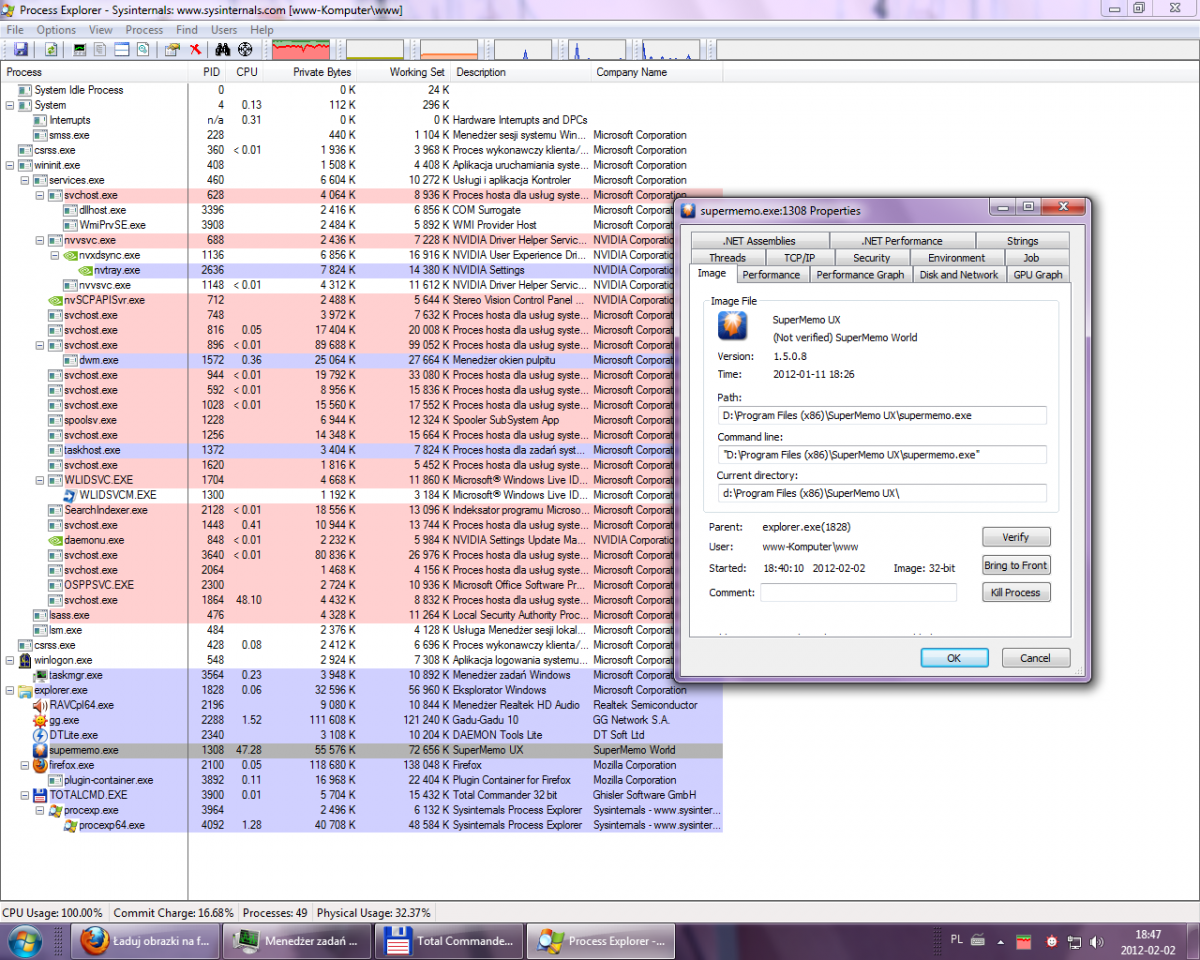Click the nvtray.exe NVIDIA icon
The image size is (1200, 960).
[86, 270]
